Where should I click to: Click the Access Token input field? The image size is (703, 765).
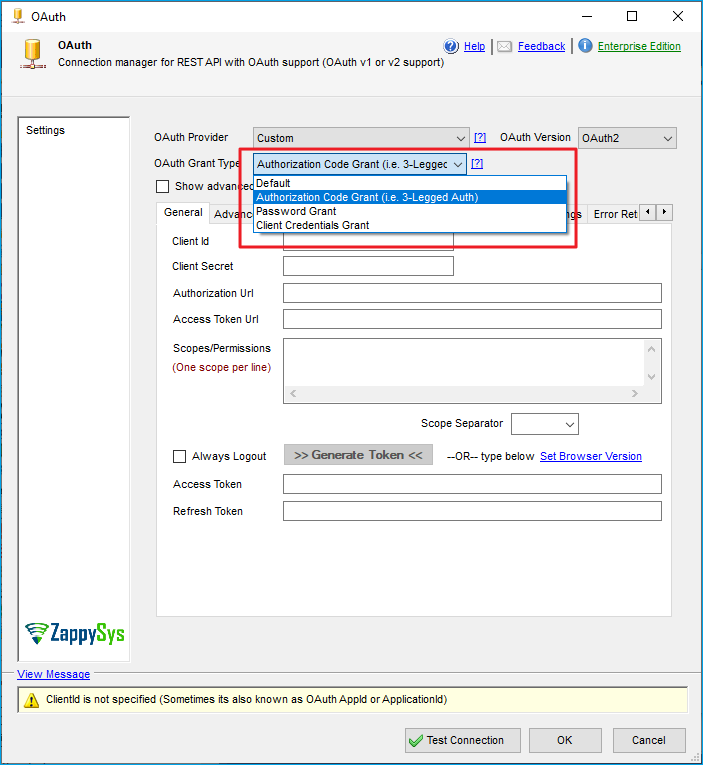[472, 484]
